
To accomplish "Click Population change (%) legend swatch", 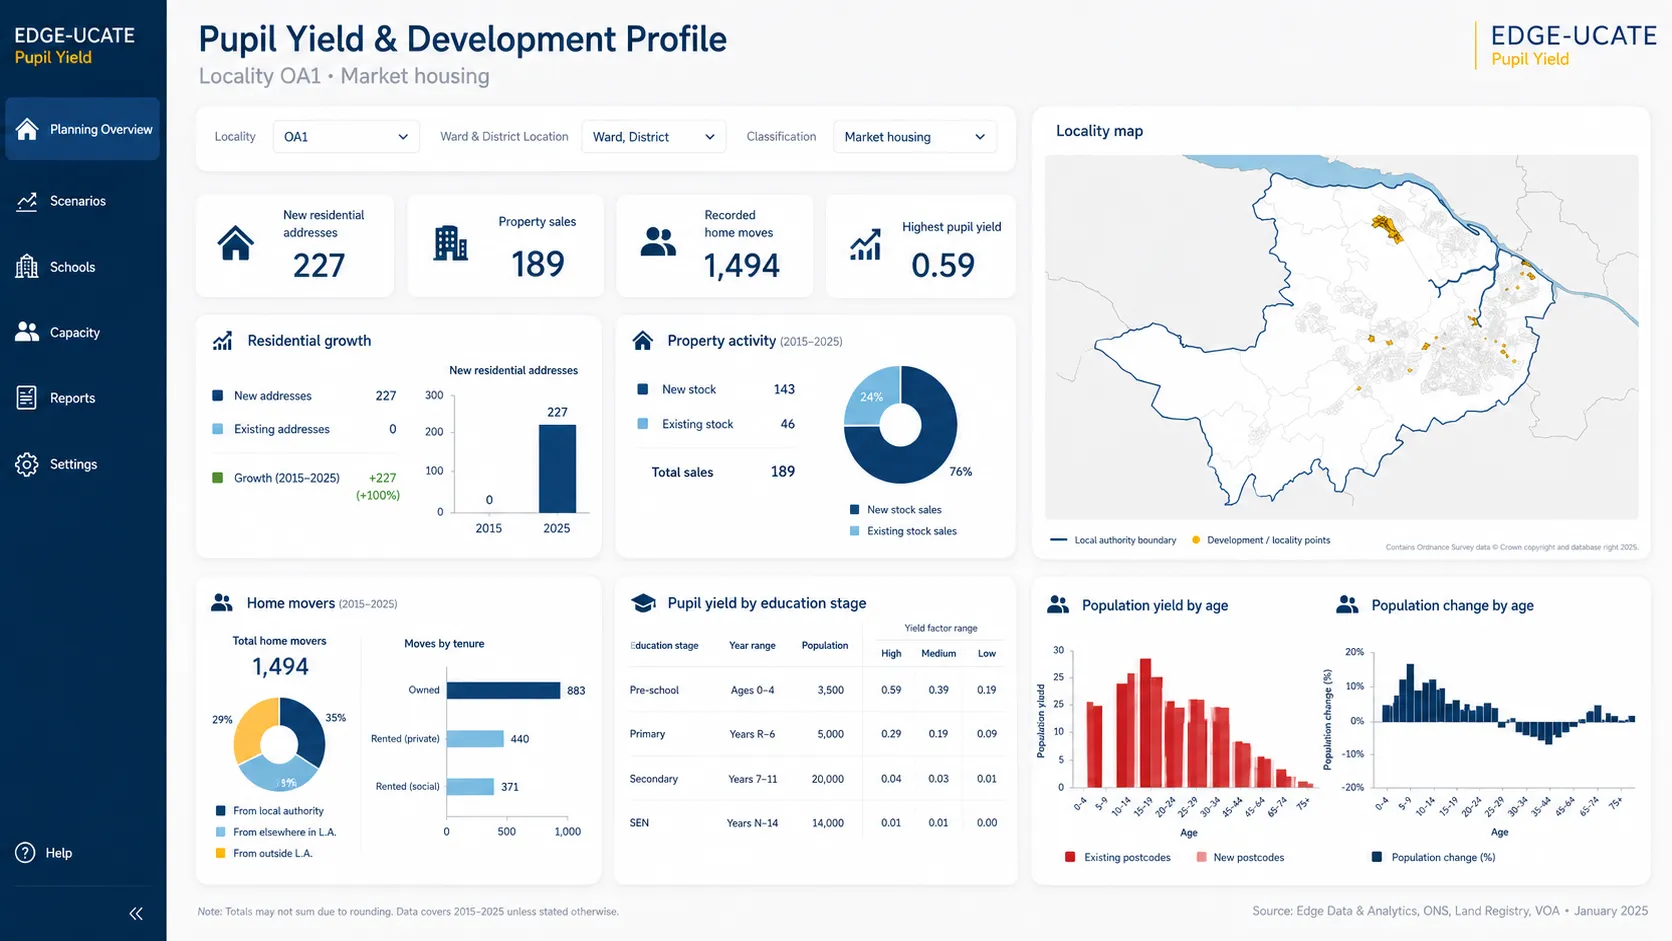I will pos(1377,857).
